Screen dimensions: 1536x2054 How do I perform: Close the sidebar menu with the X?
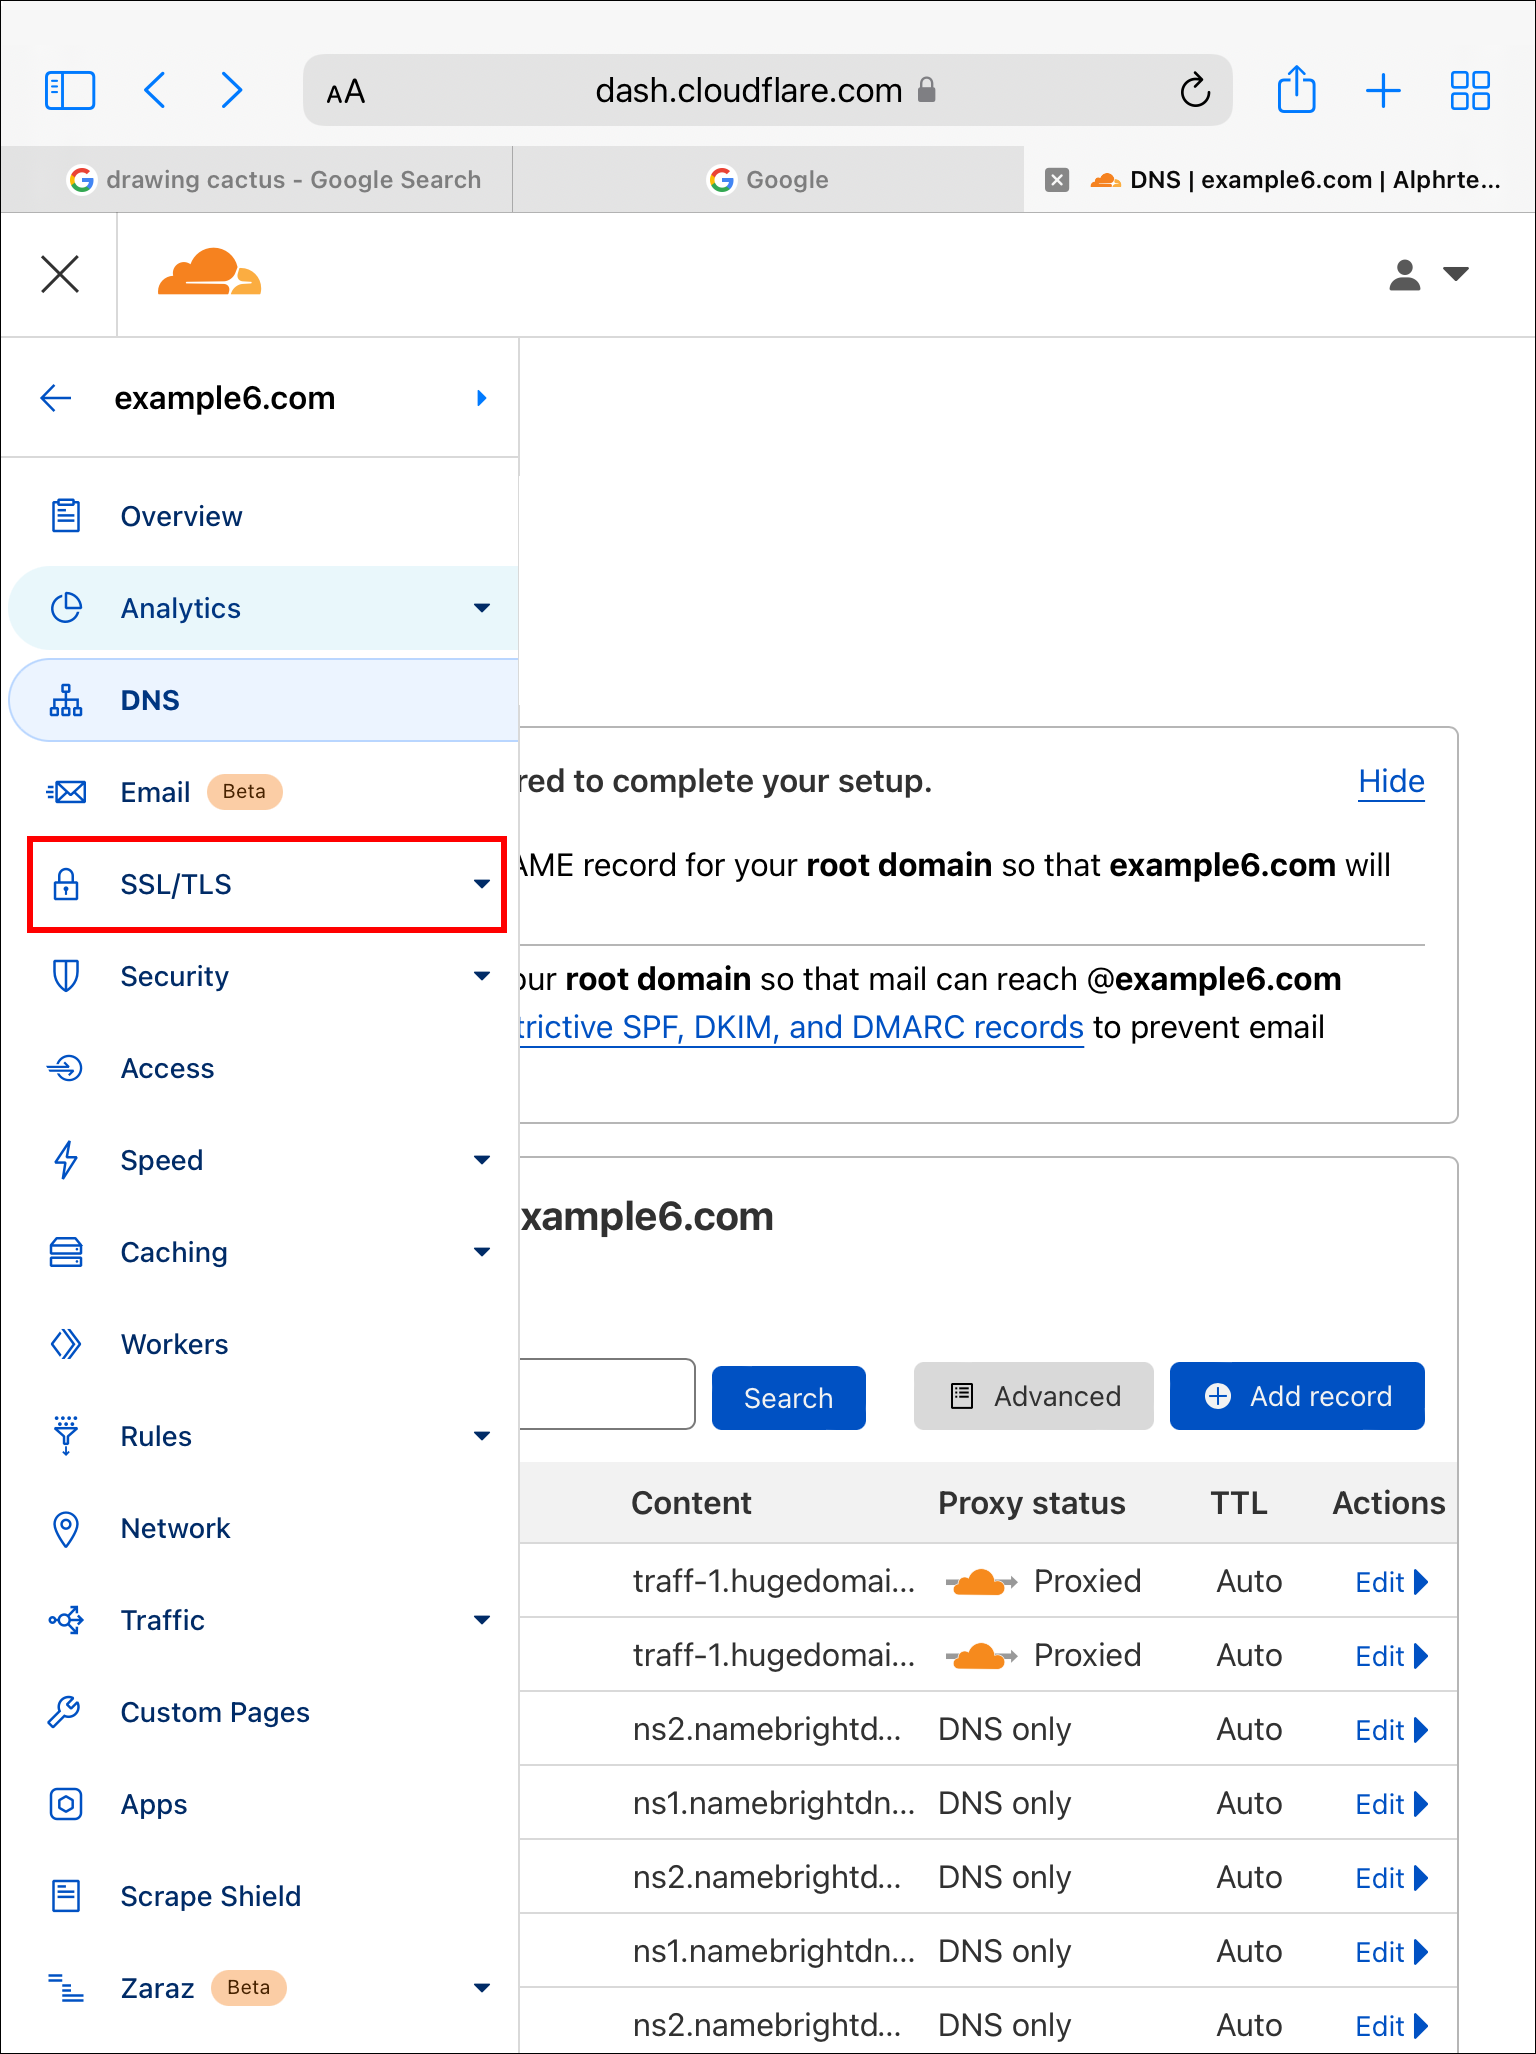pyautogui.click(x=60, y=274)
